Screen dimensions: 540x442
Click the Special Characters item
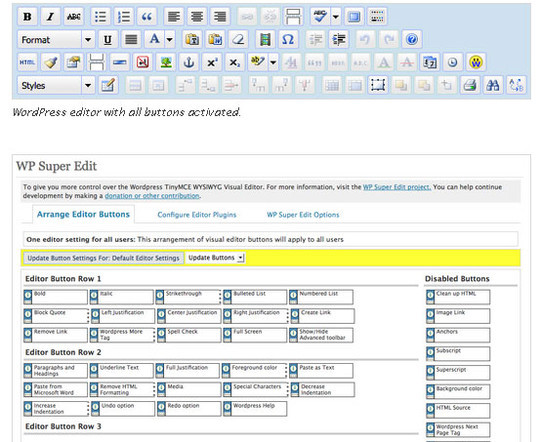(x=255, y=390)
